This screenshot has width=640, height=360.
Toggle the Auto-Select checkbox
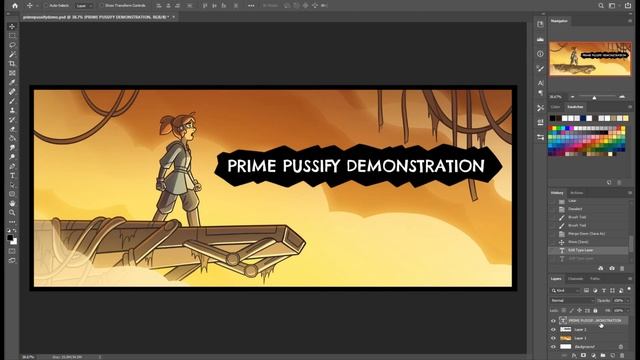tap(46, 6)
